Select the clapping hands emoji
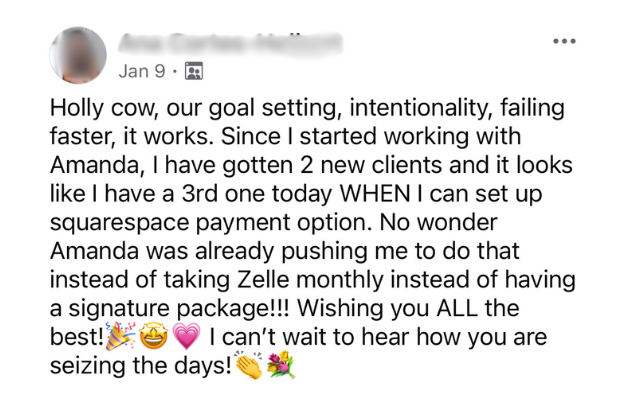Viewport: 628px width, 400px height. coord(249,365)
